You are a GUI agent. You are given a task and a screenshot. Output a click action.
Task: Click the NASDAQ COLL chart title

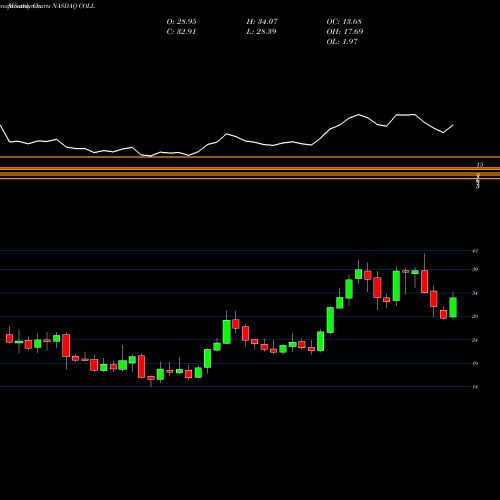point(74,6)
